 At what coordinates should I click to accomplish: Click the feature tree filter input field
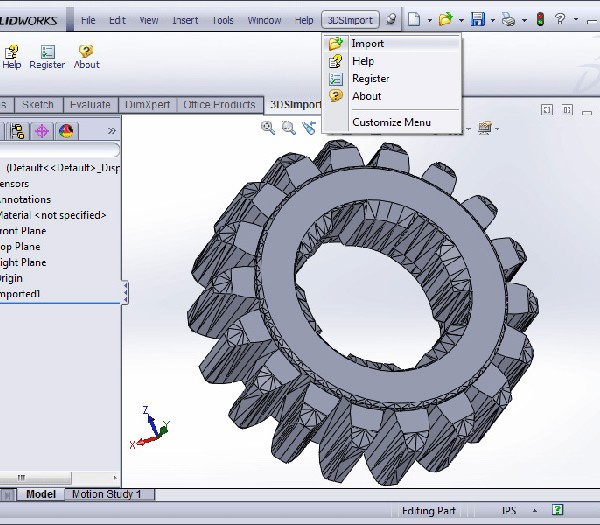[59, 150]
